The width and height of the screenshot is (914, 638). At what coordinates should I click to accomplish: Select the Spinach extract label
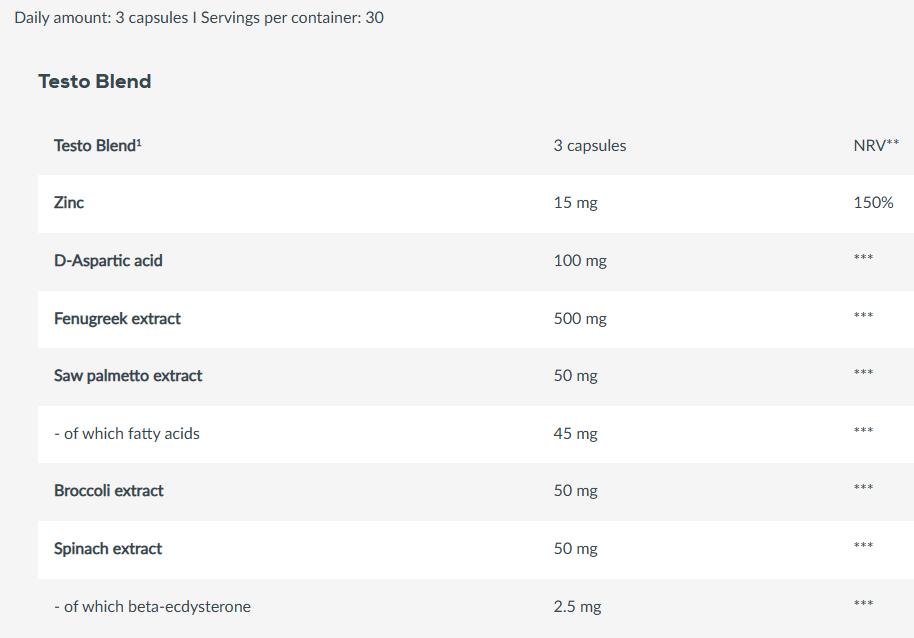108,549
